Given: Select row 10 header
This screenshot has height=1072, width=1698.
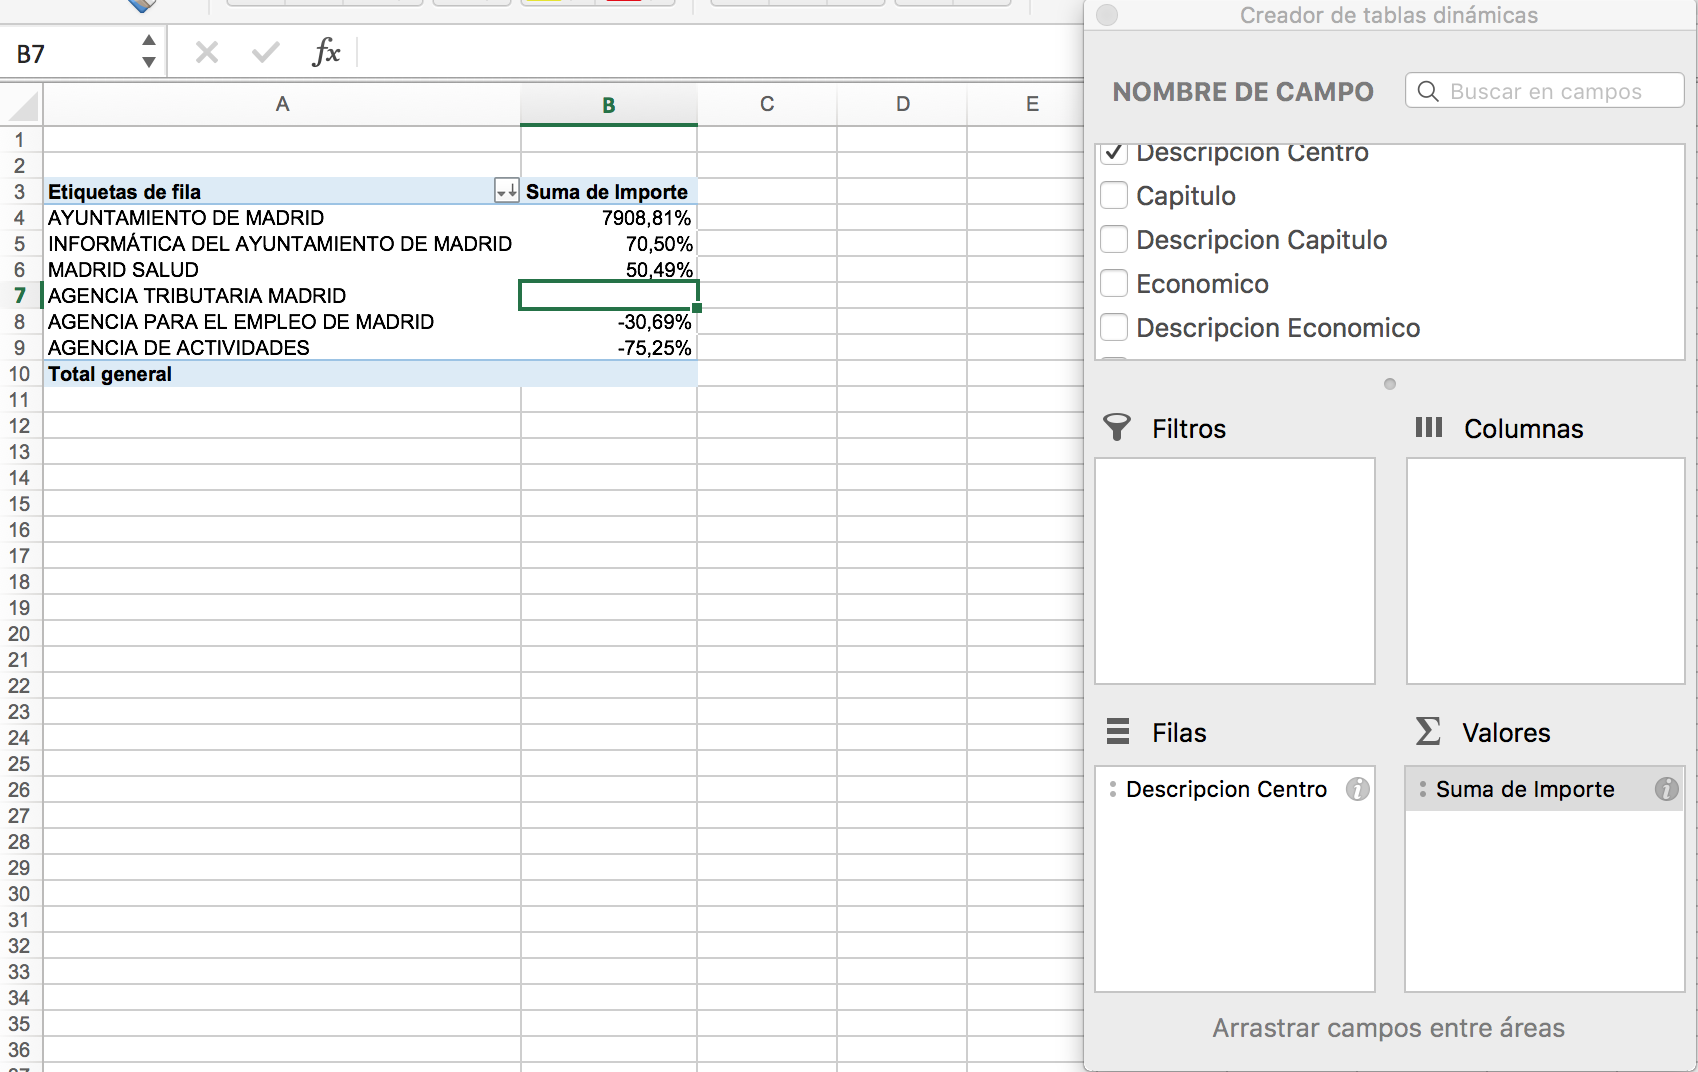Looking at the screenshot, I should click(20, 374).
